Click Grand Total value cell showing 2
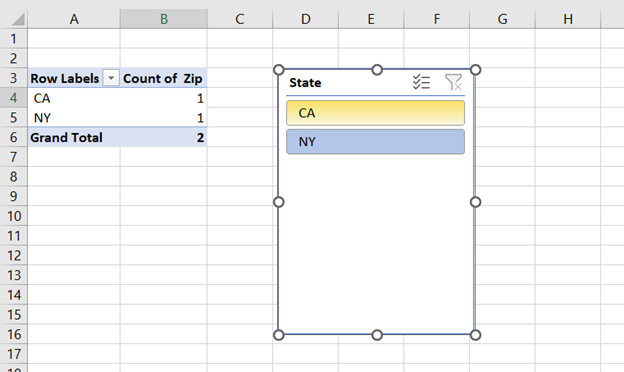 coord(164,138)
